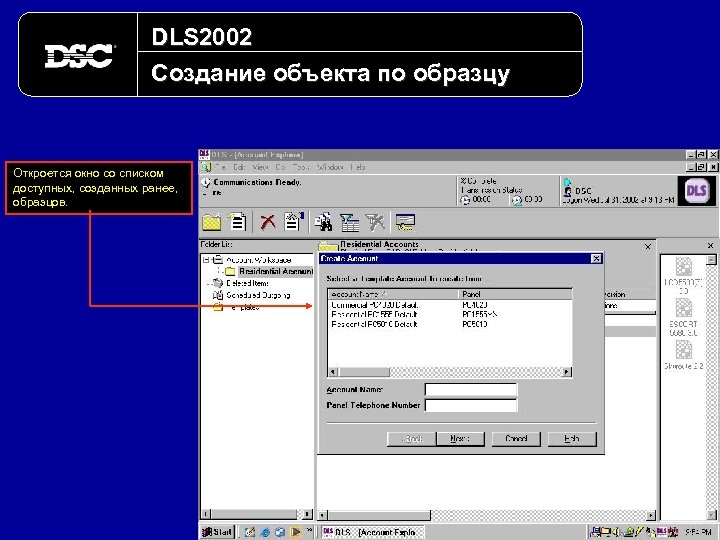This screenshot has width=720, height=540.
Task: Click the Communications Ready status icon
Action: tap(206, 183)
